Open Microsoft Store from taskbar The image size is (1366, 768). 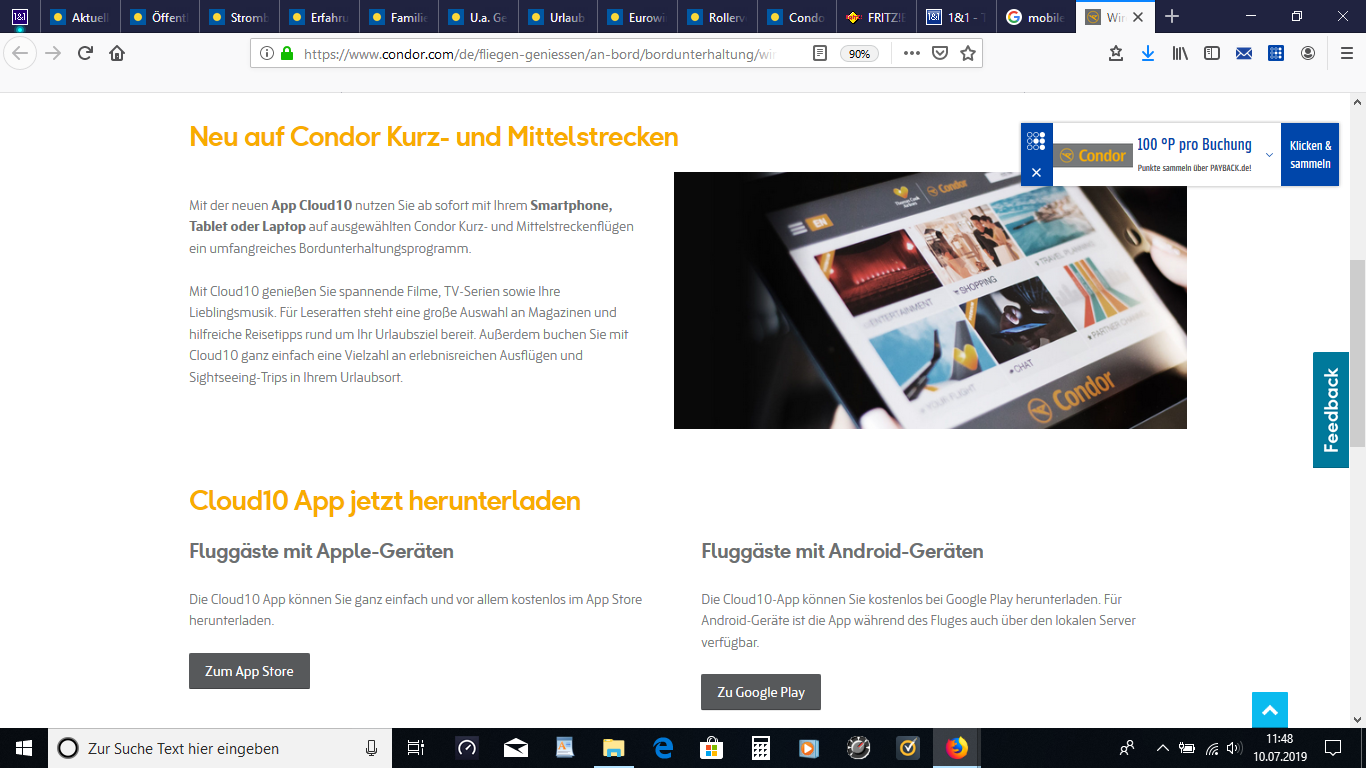coord(712,748)
